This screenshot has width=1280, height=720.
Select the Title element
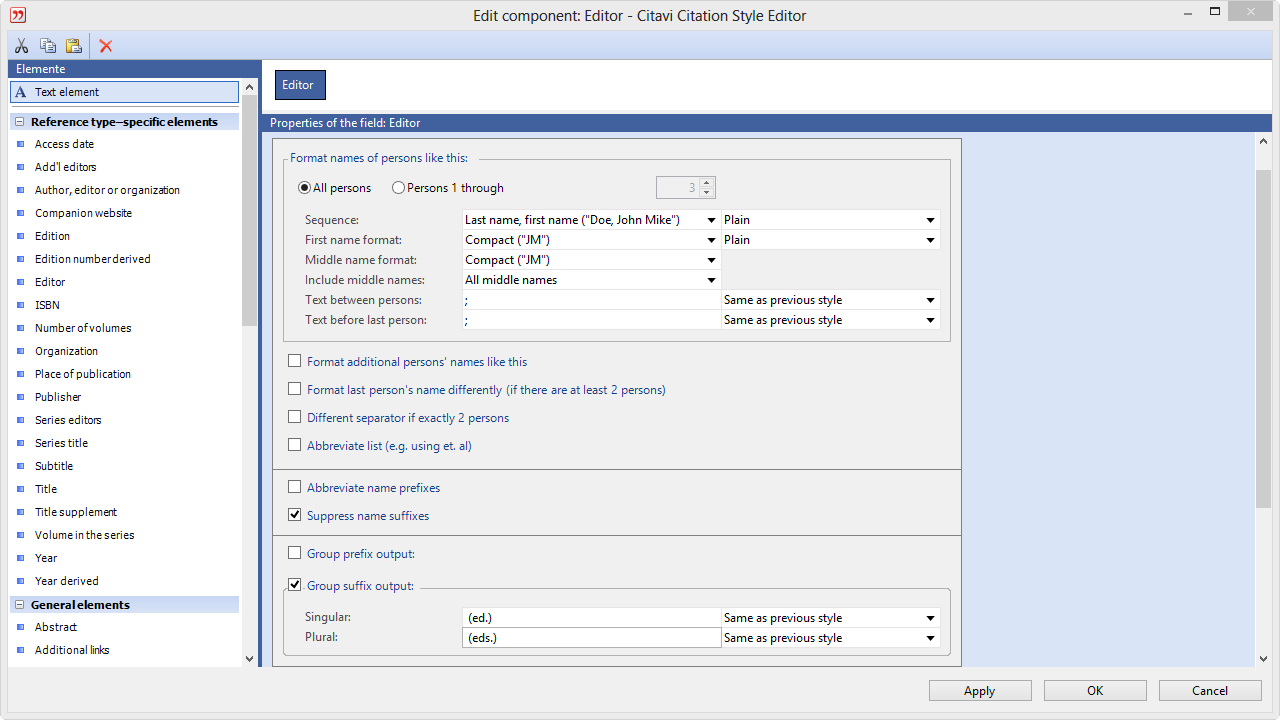(46, 489)
